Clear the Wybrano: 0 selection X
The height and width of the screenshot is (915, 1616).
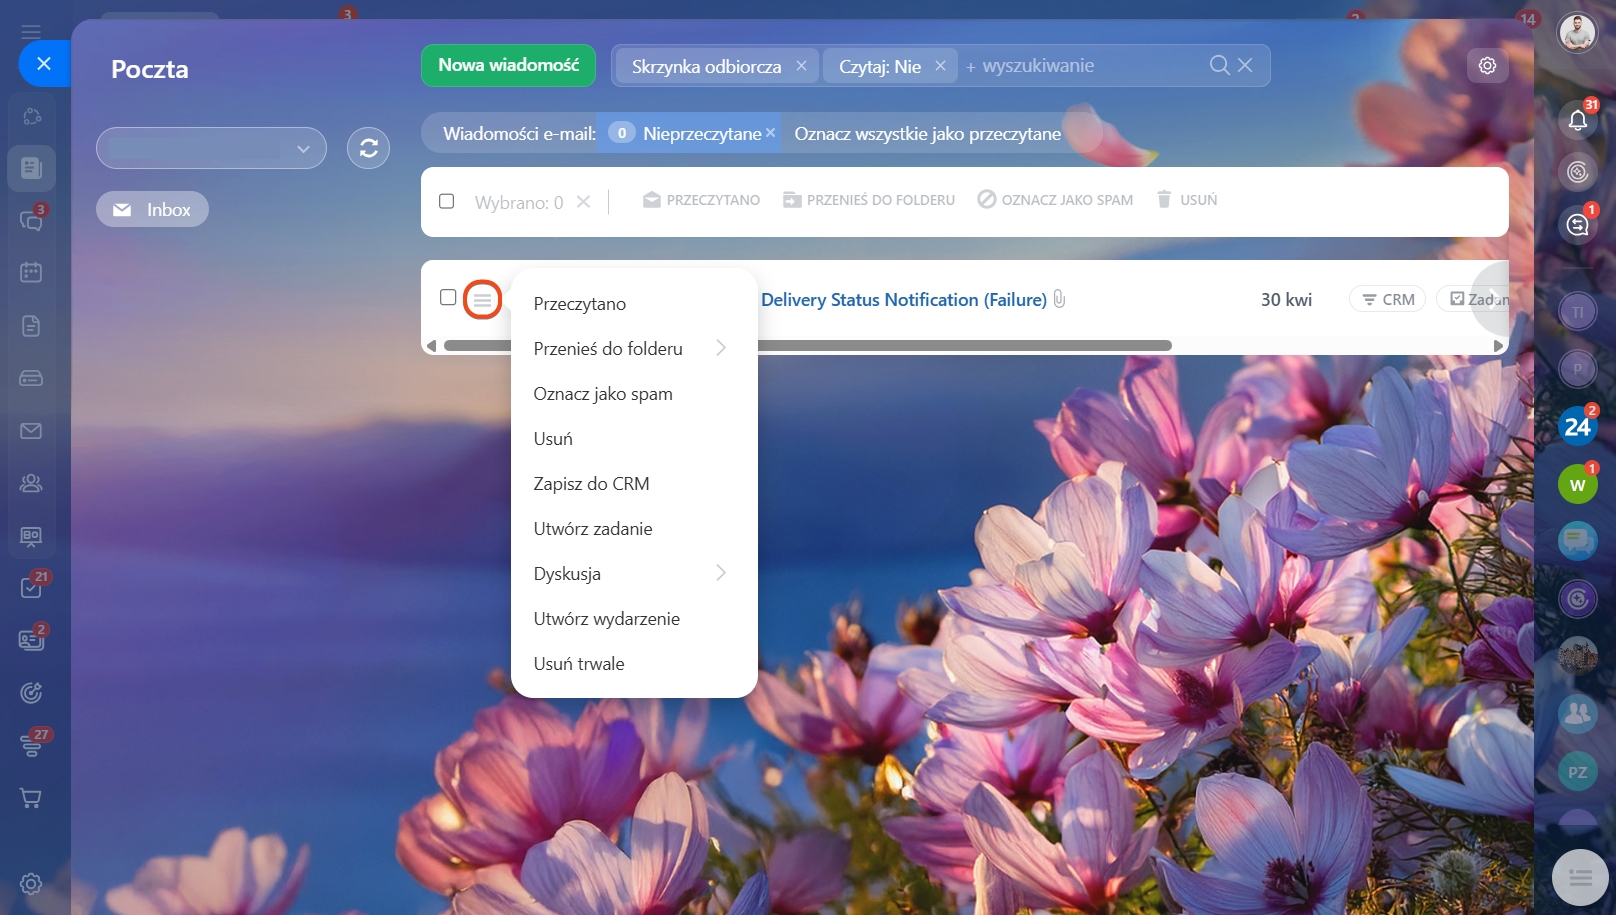[583, 202]
